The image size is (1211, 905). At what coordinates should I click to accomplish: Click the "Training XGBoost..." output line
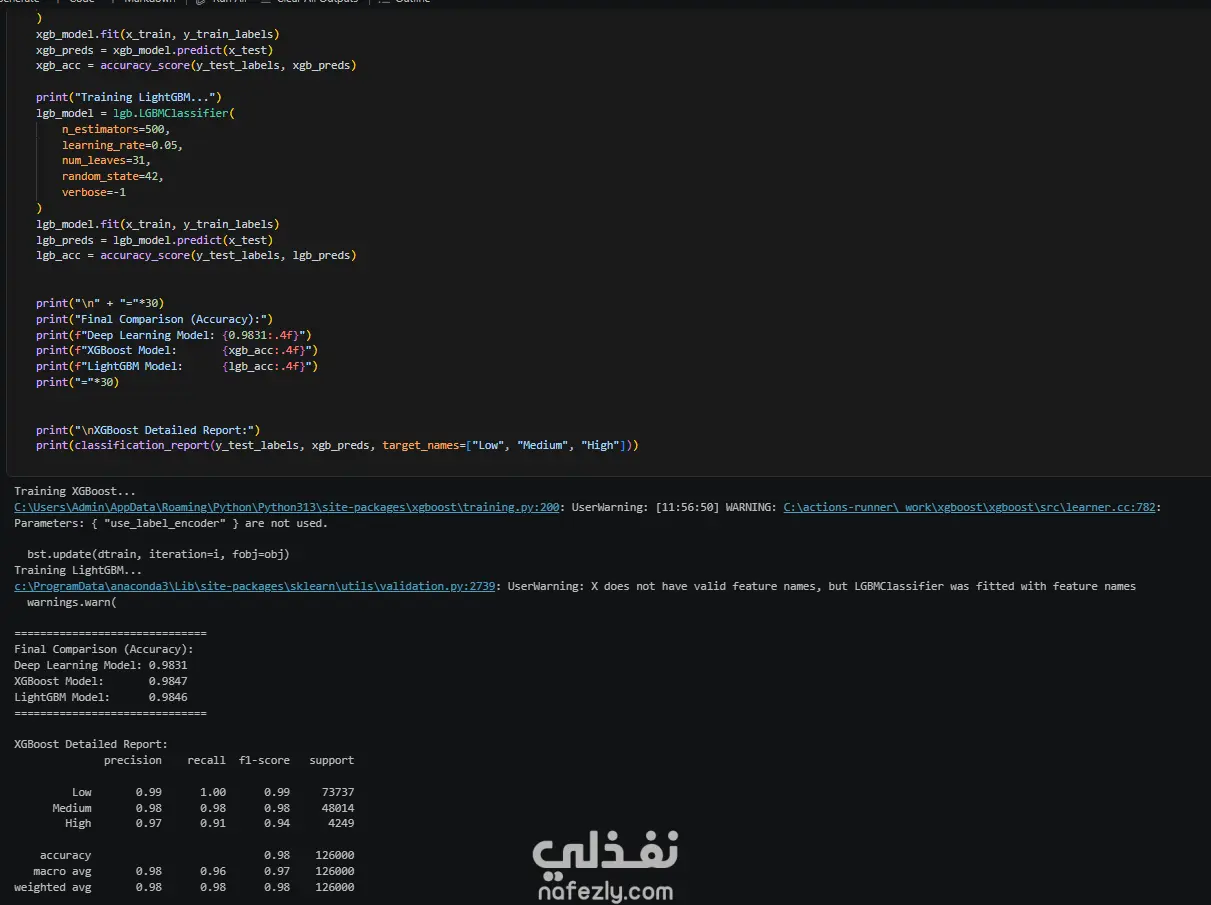75,491
